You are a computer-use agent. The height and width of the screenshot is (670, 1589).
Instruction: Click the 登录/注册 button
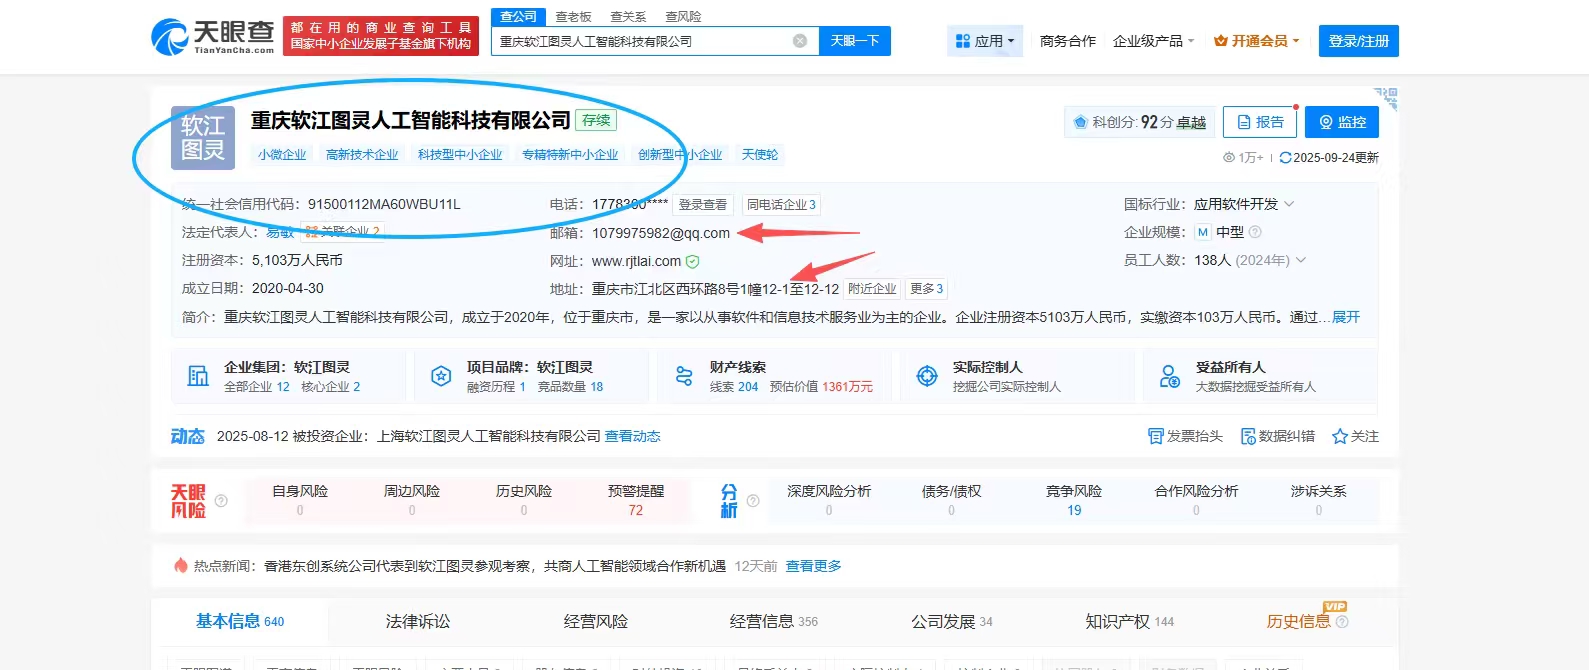(1358, 41)
